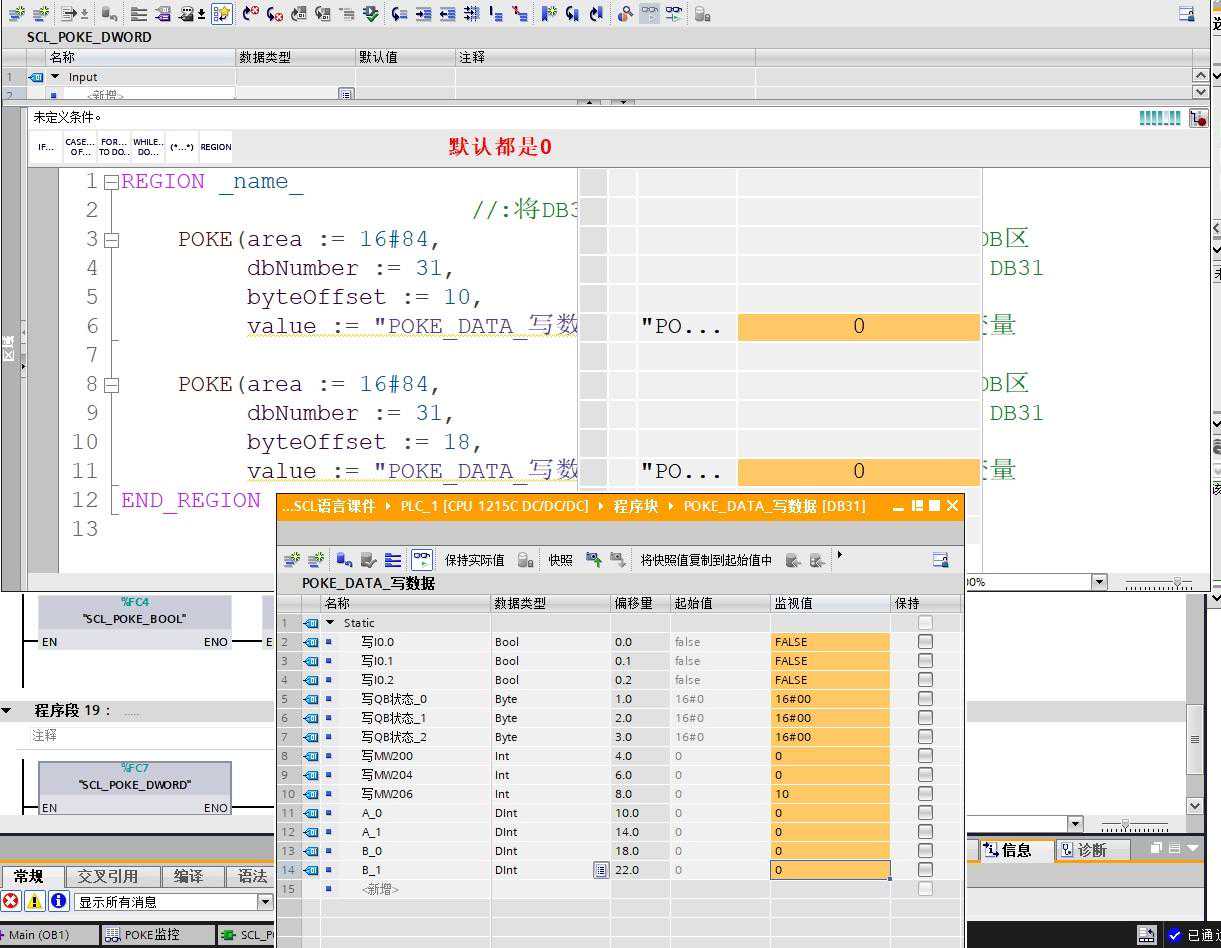Click the monitoring on/off glasses icon in DB31 toolbar
The width and height of the screenshot is (1221, 948).
(422, 560)
